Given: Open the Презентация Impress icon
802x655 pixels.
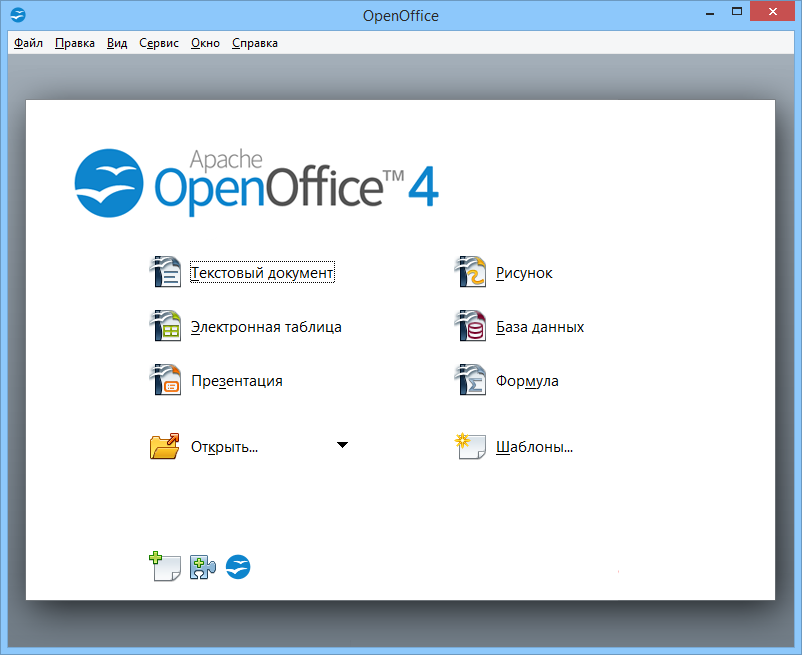Looking at the screenshot, I should 166,381.
